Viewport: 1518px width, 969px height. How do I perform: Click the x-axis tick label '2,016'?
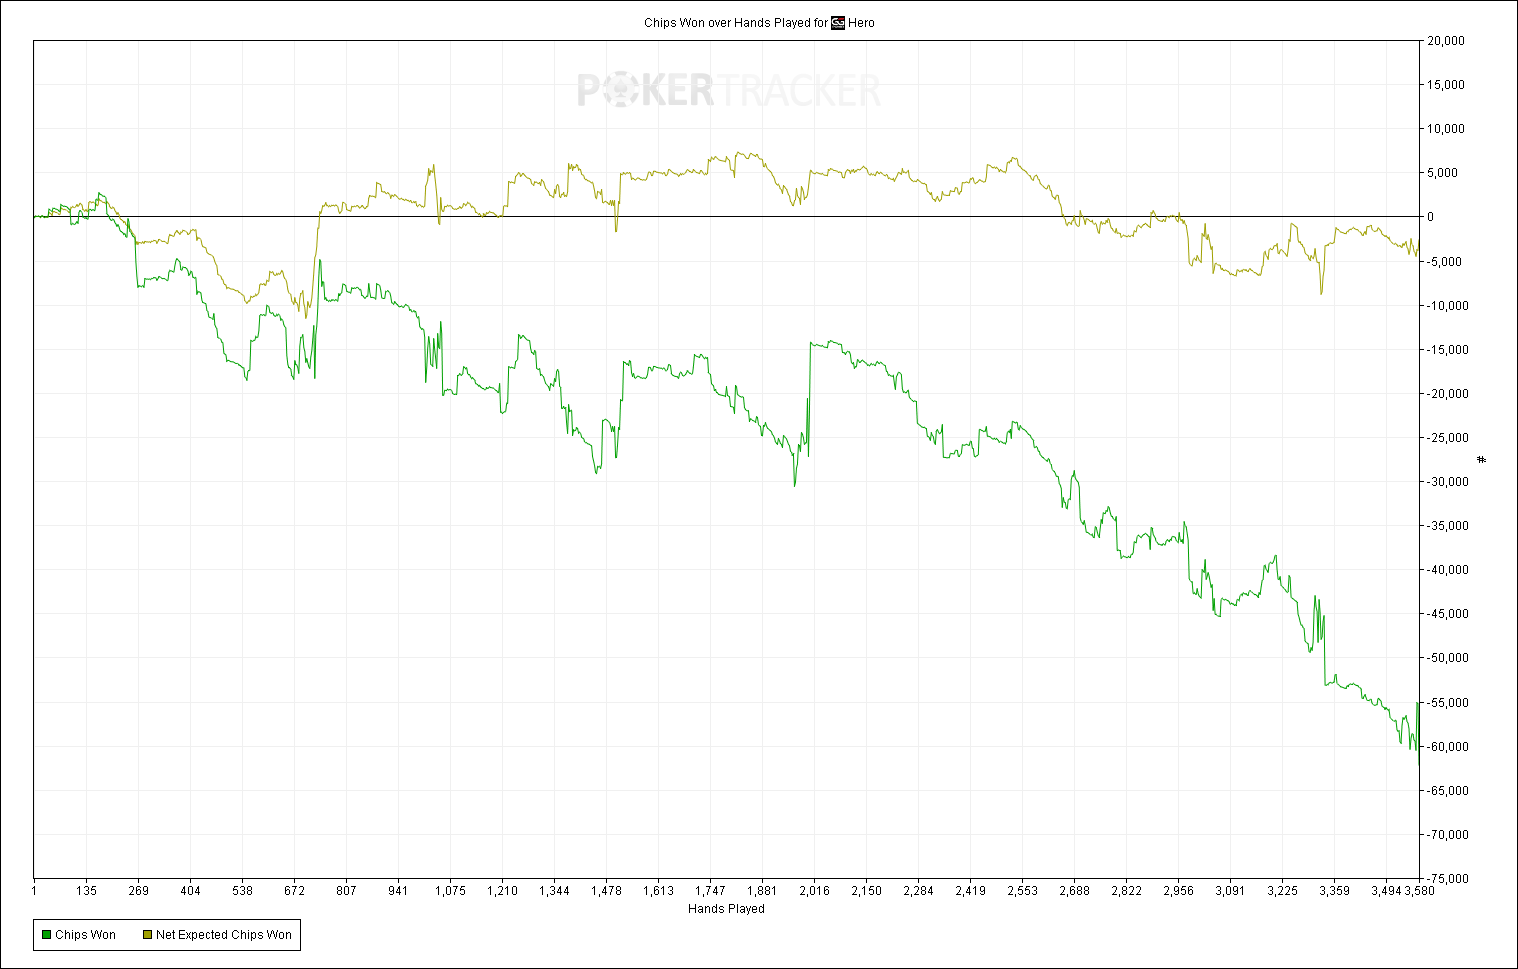(814, 891)
